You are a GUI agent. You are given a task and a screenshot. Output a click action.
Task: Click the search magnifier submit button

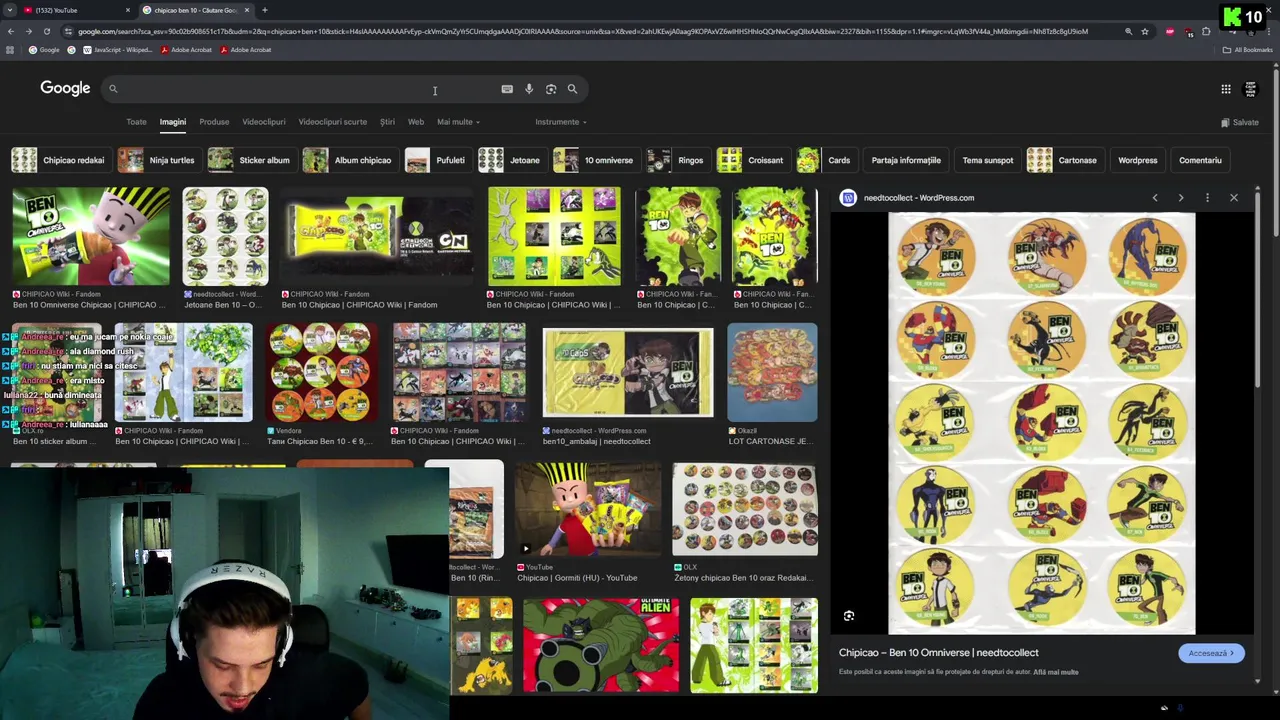572,89
